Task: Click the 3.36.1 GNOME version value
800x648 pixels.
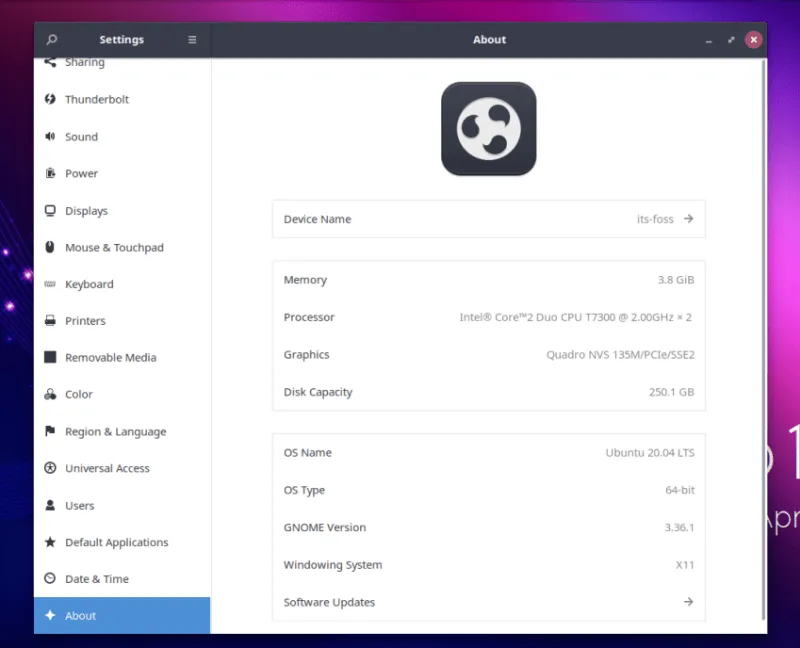Action: 679,527
